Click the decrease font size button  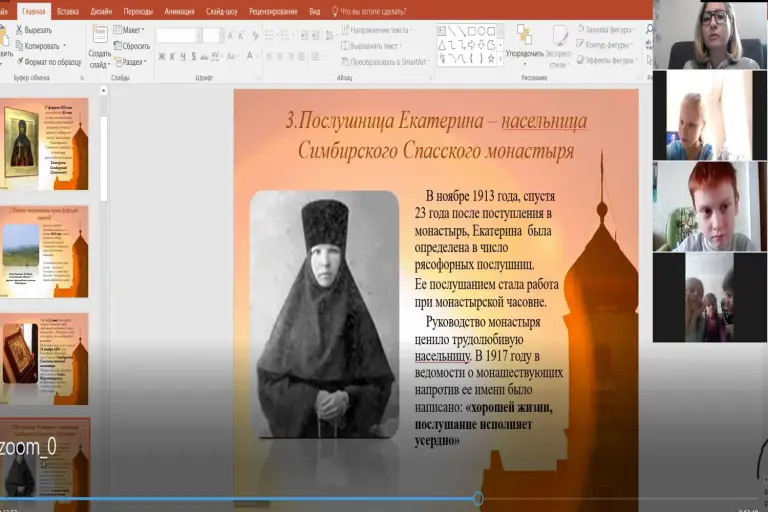(x=241, y=36)
